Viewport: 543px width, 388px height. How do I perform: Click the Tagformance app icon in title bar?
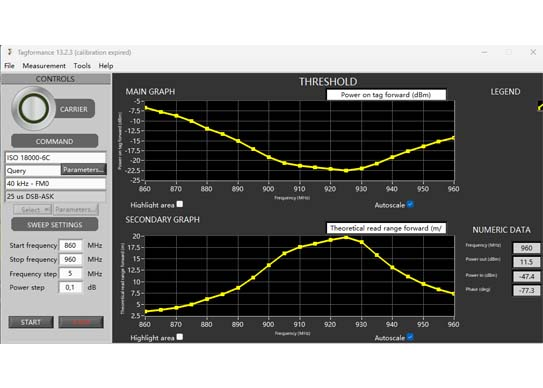tap(10, 52)
